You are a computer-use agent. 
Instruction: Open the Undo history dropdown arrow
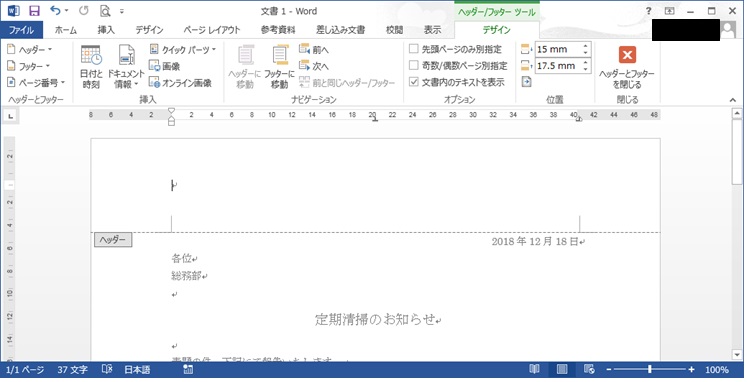point(66,10)
